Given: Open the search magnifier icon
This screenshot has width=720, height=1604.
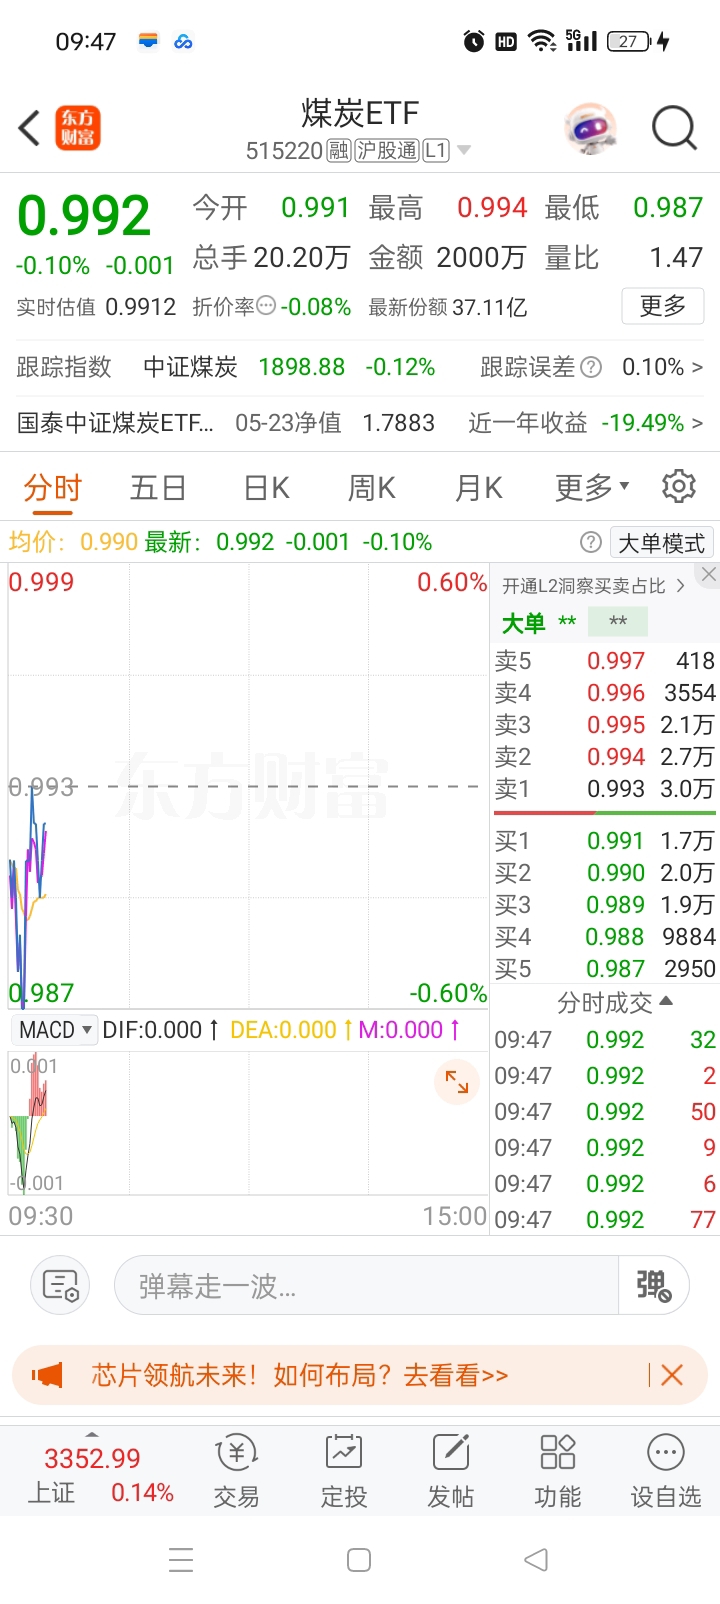Looking at the screenshot, I should pyautogui.click(x=674, y=128).
